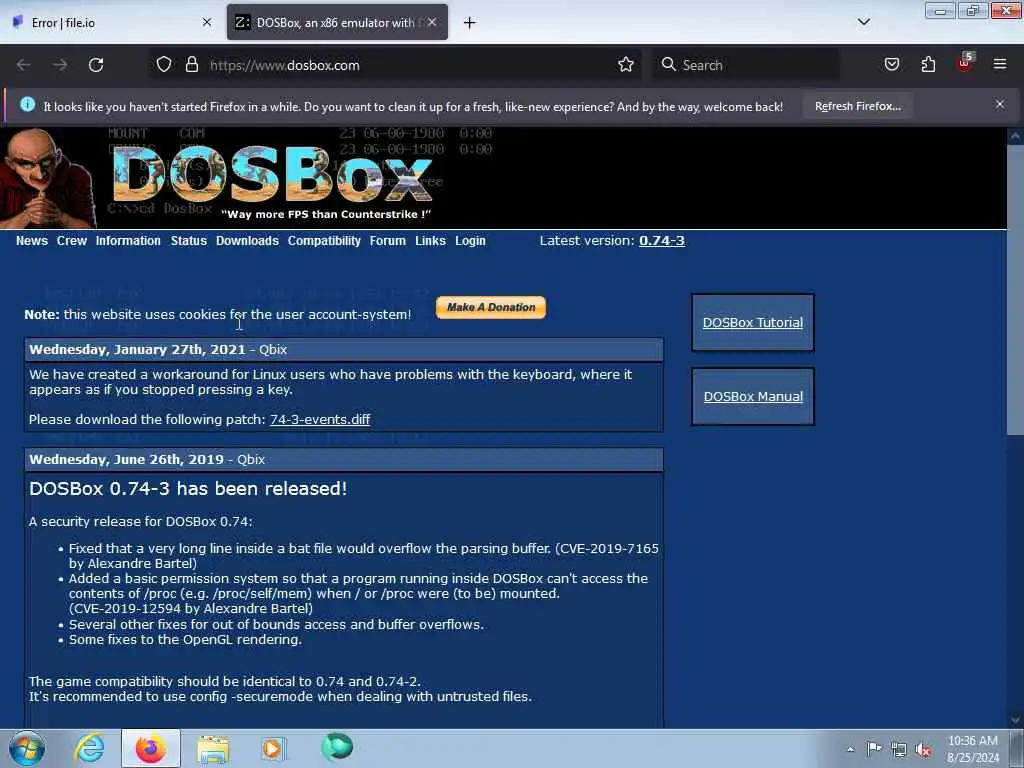Open the Extensions puzzle-piece icon
This screenshot has height=768, width=1024.
coord(928,64)
